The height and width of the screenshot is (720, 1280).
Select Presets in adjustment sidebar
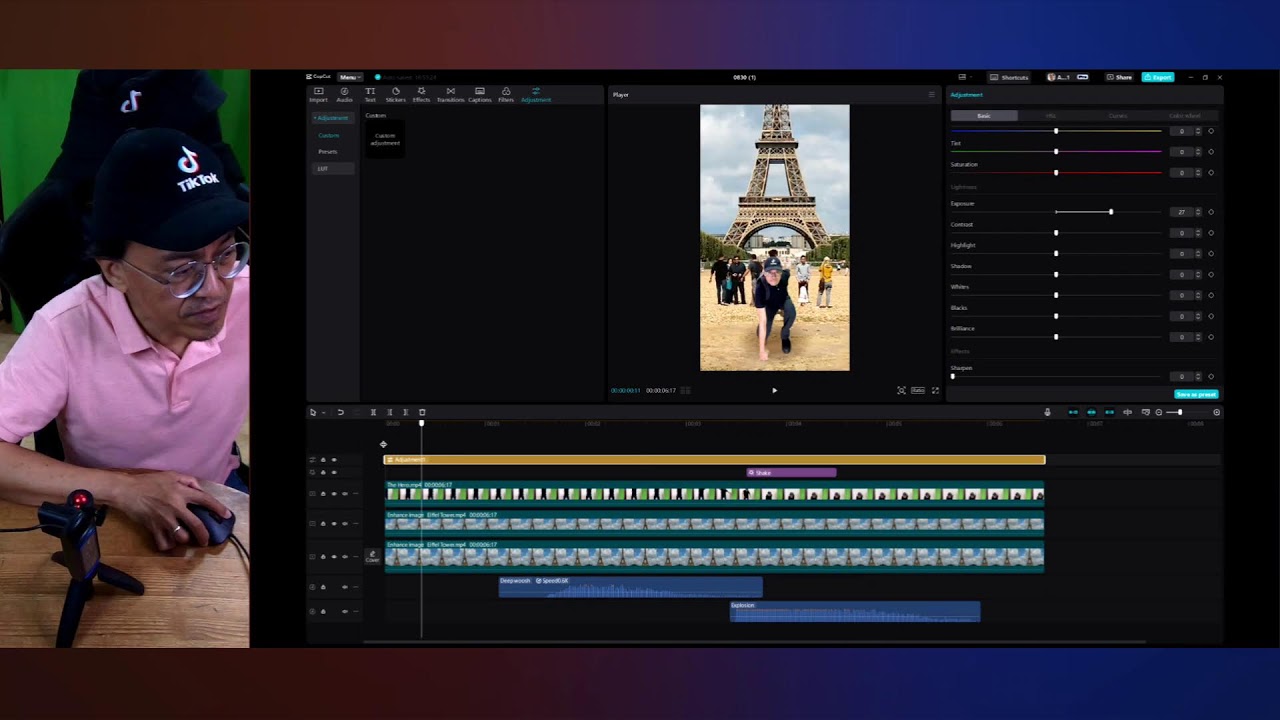[328, 152]
